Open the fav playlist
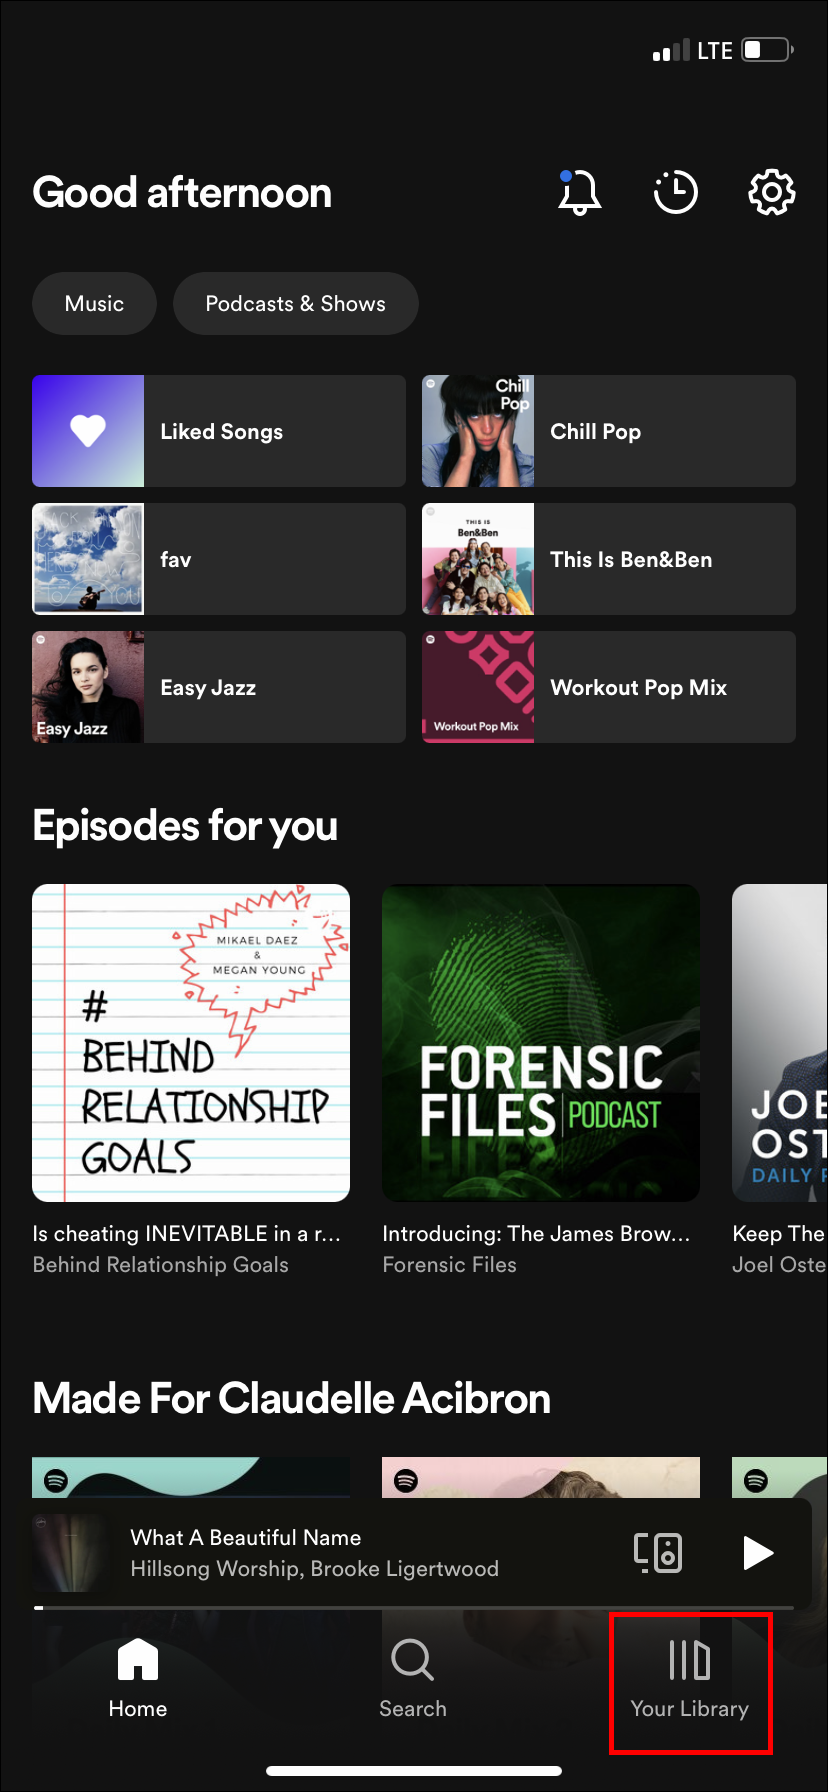Image resolution: width=828 pixels, height=1792 pixels. coord(219,559)
